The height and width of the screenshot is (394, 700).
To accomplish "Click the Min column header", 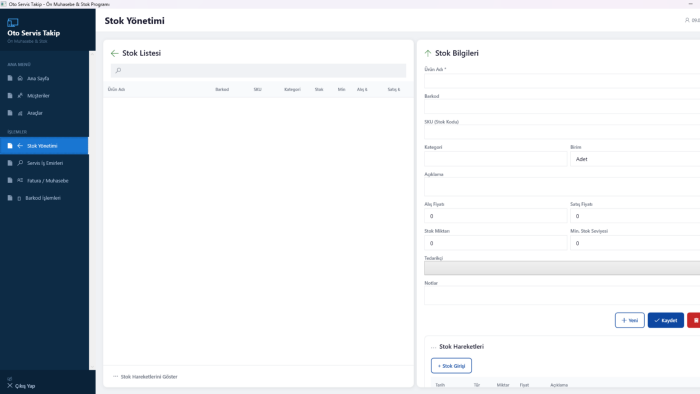I will tap(342, 89).
